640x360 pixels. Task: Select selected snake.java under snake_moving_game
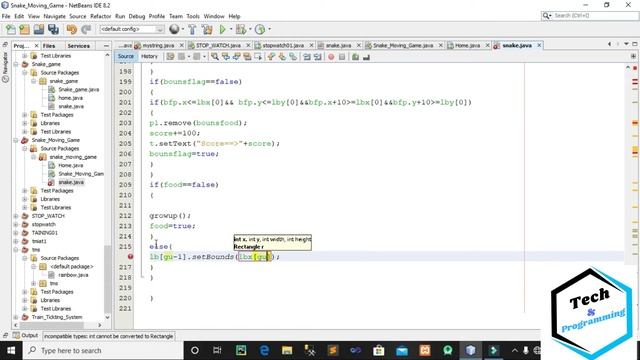[71, 182]
